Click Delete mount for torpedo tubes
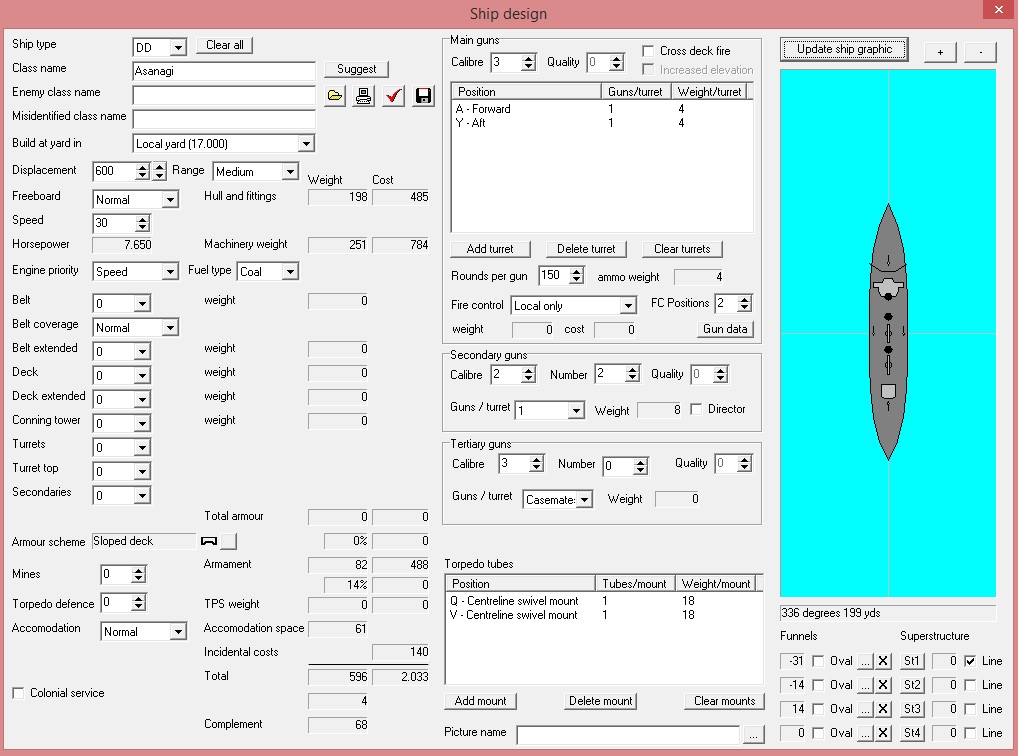The image size is (1018, 756). point(601,701)
